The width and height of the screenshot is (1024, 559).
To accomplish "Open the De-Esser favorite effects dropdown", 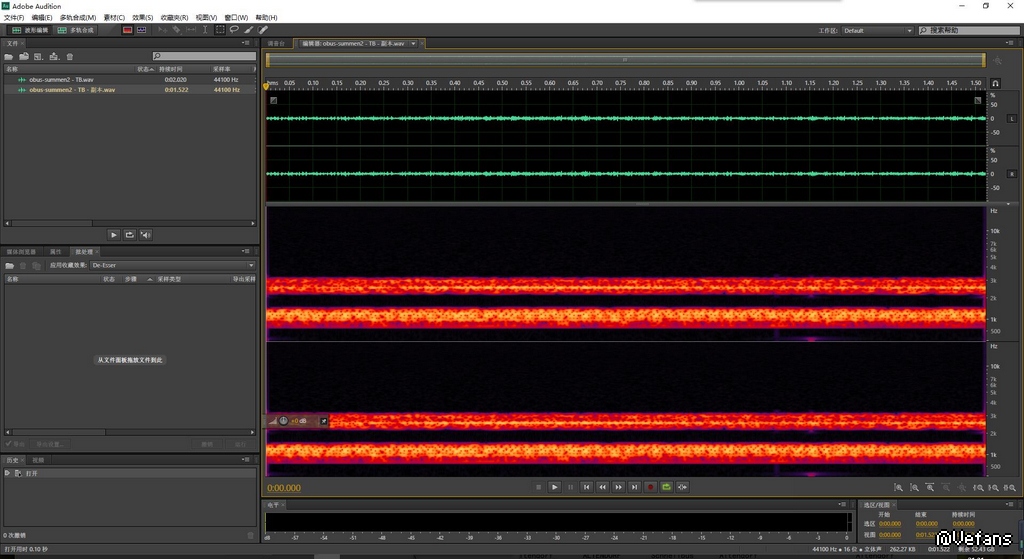I will 172,265.
